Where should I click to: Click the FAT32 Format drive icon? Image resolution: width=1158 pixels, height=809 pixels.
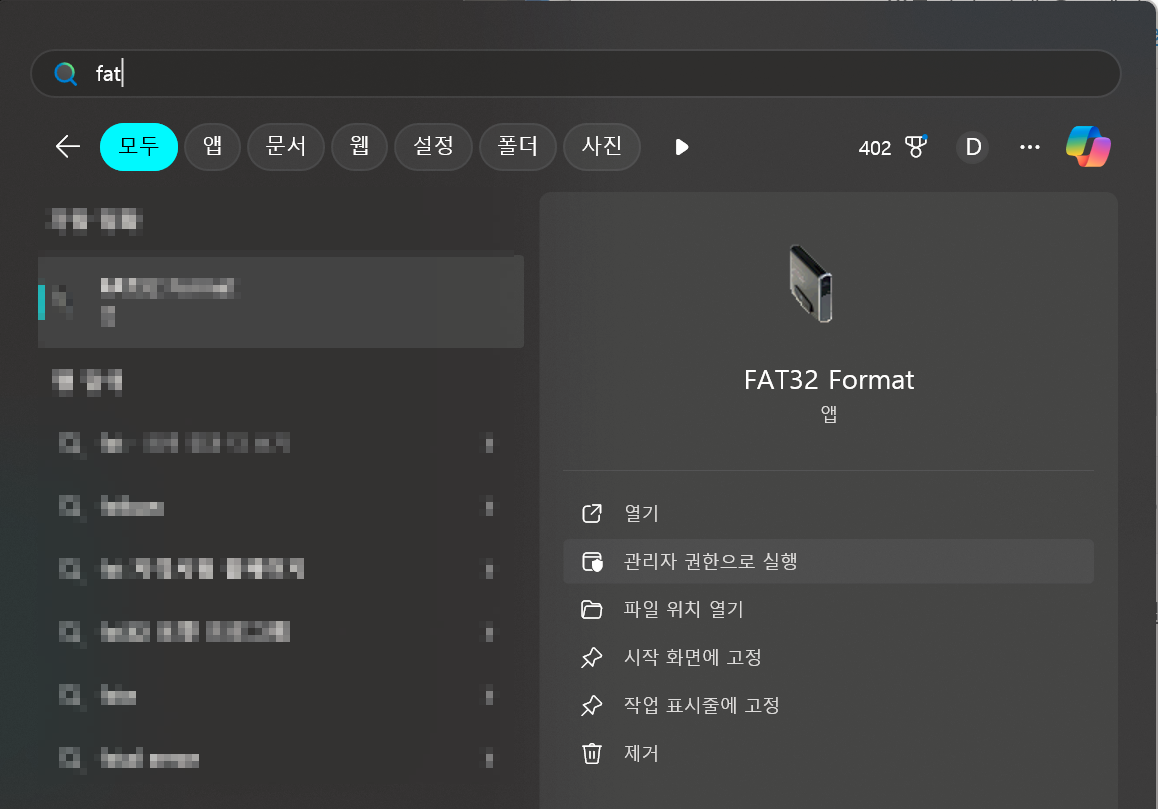coord(811,284)
